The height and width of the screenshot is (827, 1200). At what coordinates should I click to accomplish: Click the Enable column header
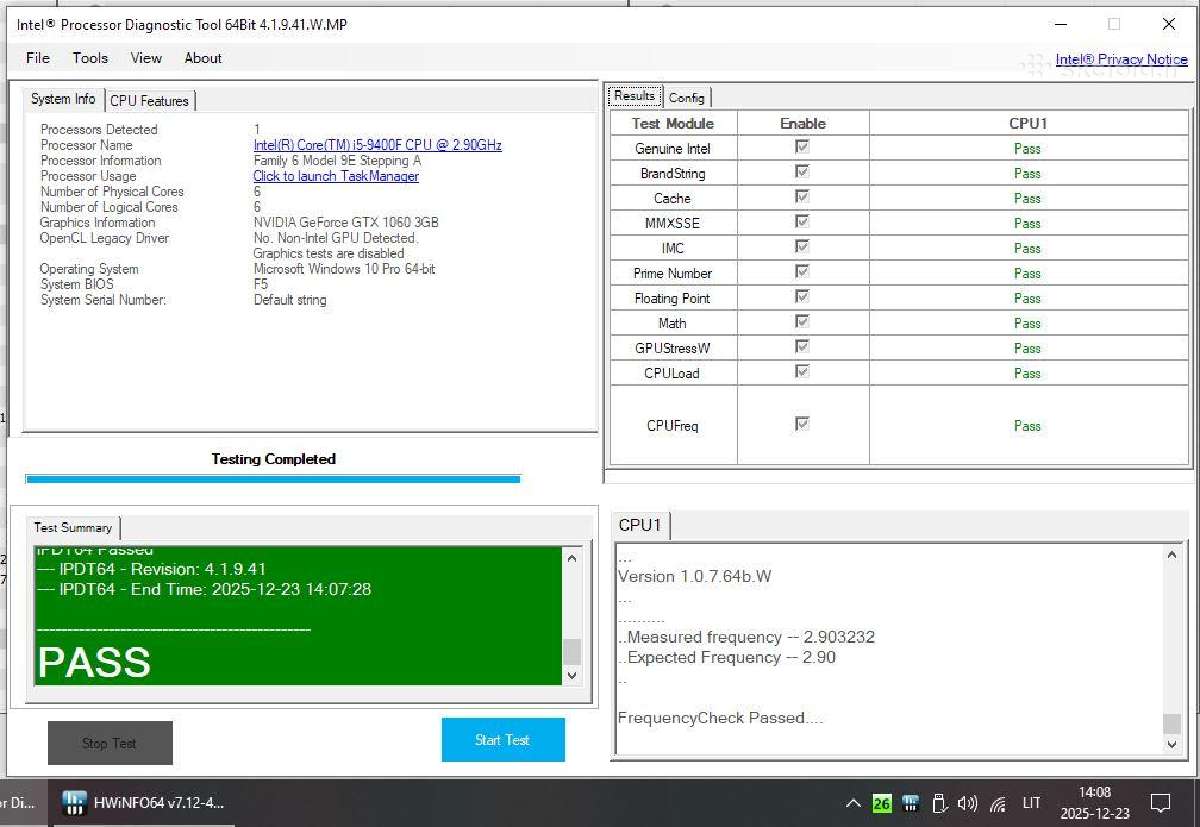pyautogui.click(x=803, y=123)
